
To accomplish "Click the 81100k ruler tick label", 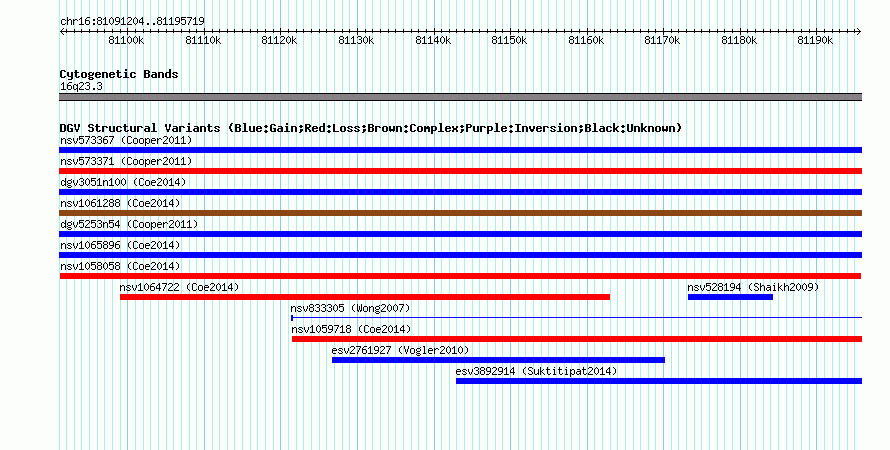I will 126,40.
